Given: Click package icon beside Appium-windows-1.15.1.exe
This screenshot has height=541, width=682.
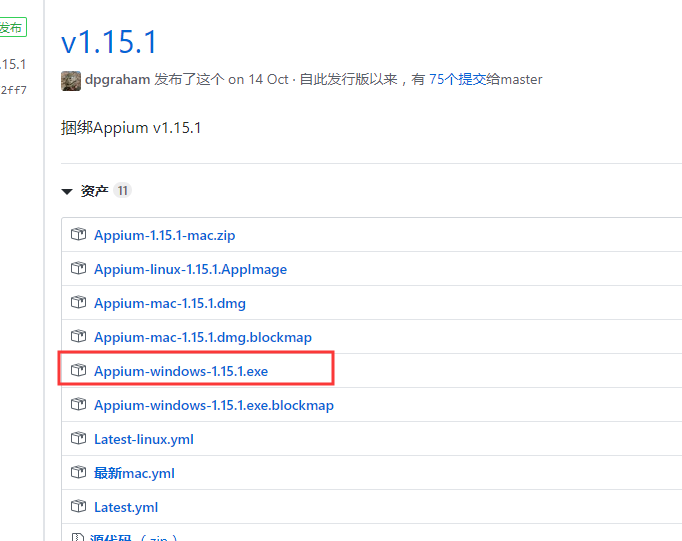Looking at the screenshot, I should (78, 370).
